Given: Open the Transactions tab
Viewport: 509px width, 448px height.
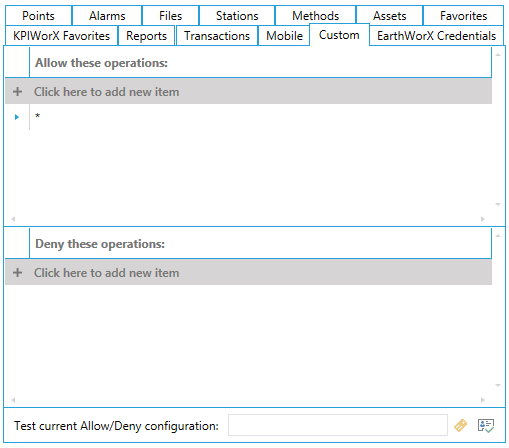Looking at the screenshot, I should pyautogui.click(x=217, y=36).
